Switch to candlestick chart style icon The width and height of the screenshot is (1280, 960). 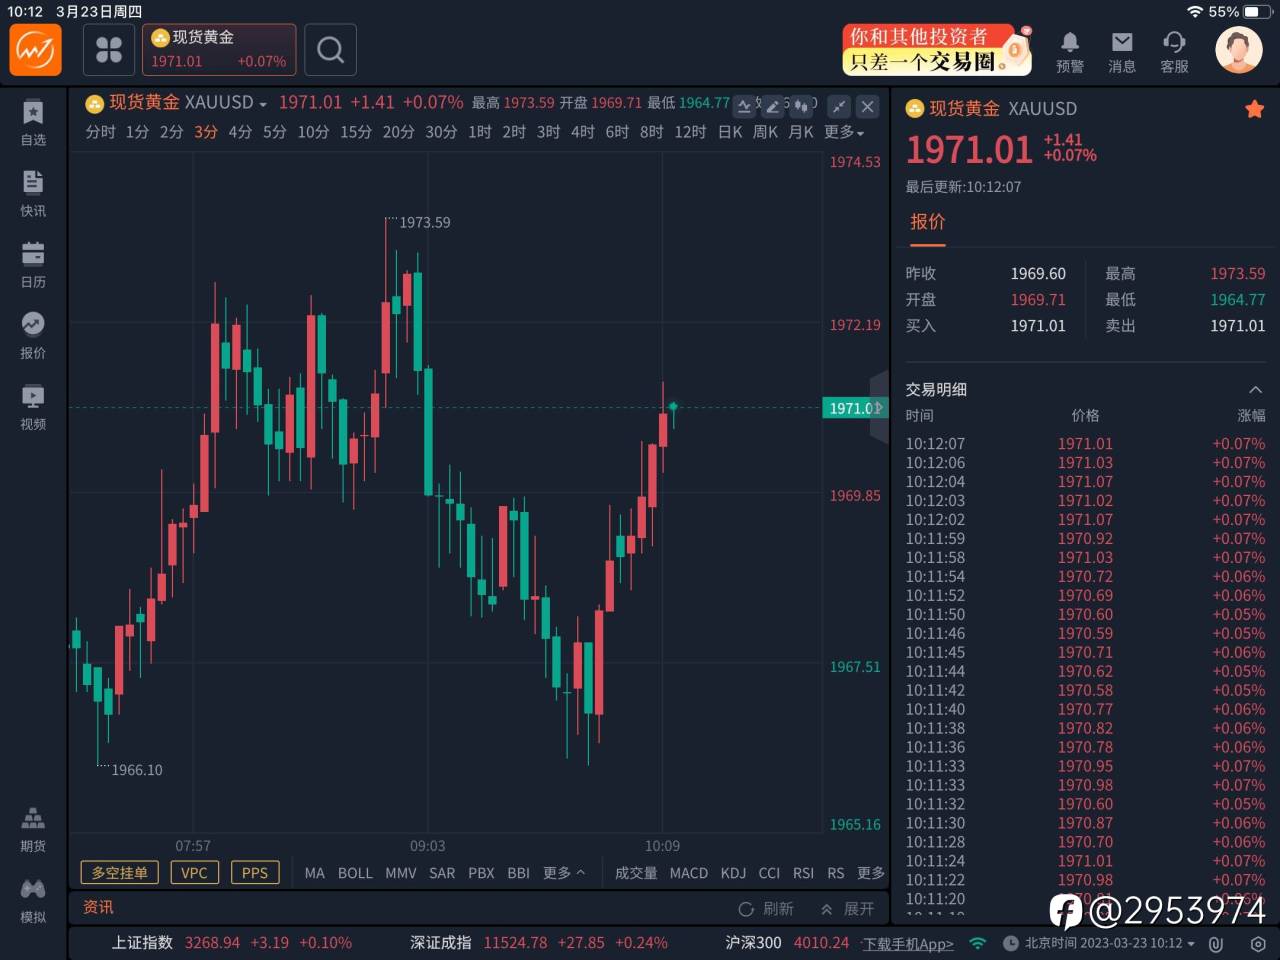[801, 106]
